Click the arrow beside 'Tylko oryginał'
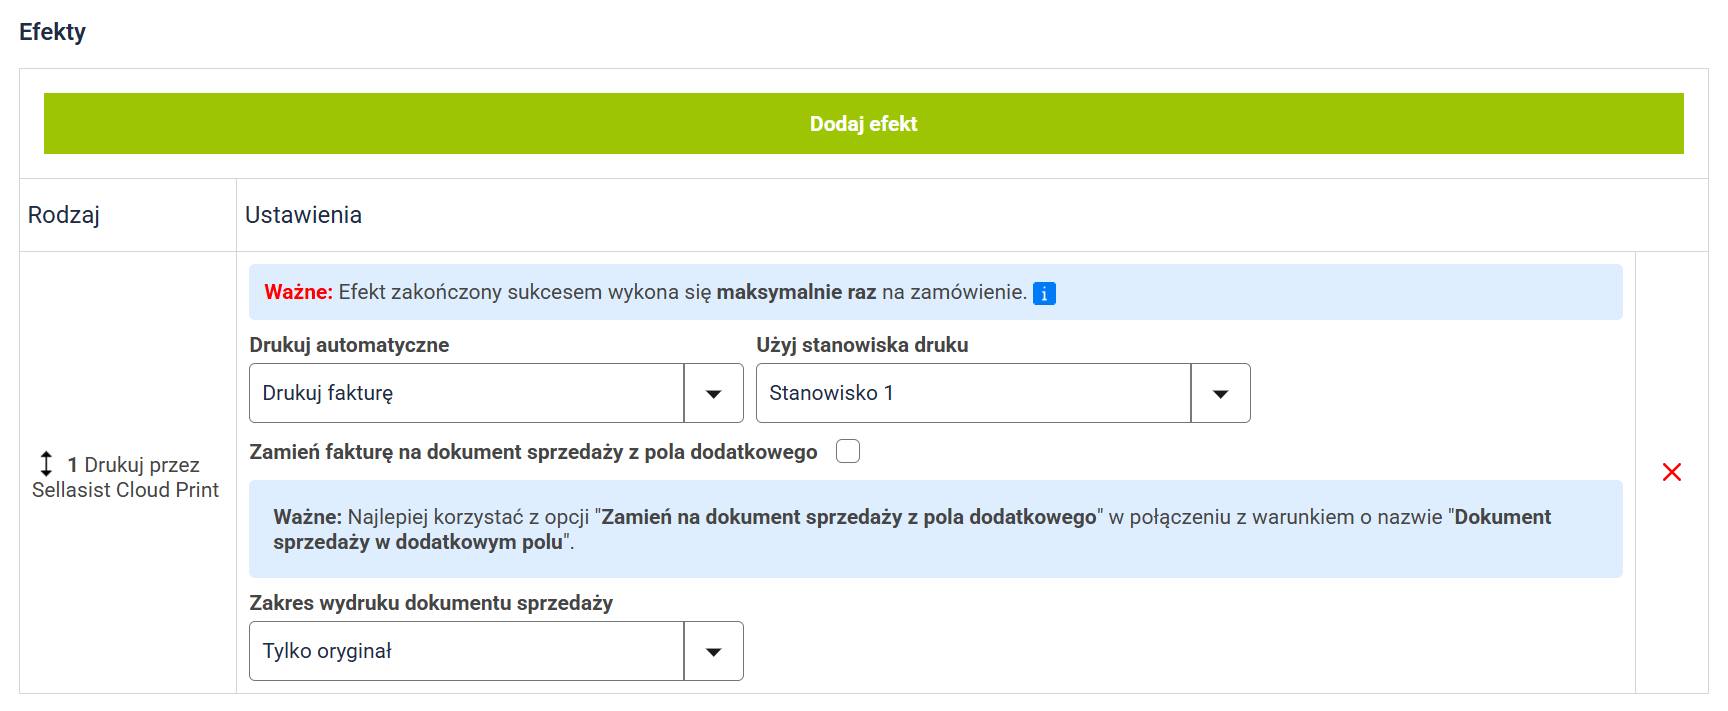Image resolution: width=1728 pixels, height=711 pixels. (713, 651)
